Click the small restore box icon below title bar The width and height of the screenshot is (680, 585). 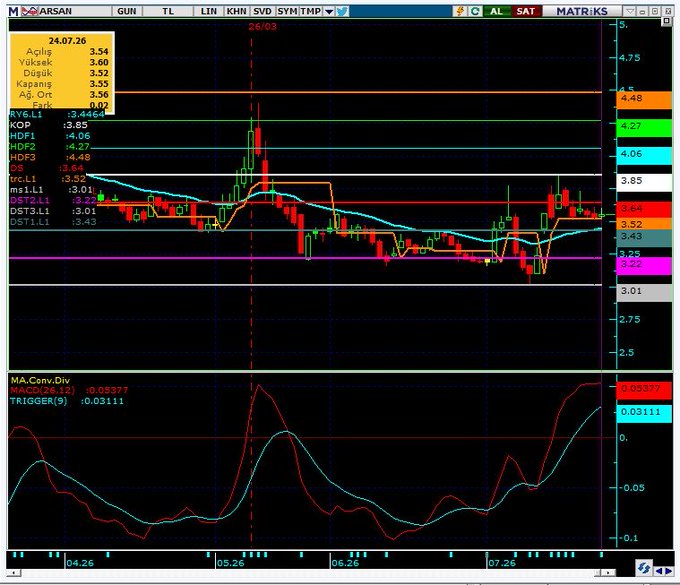(x=667, y=22)
